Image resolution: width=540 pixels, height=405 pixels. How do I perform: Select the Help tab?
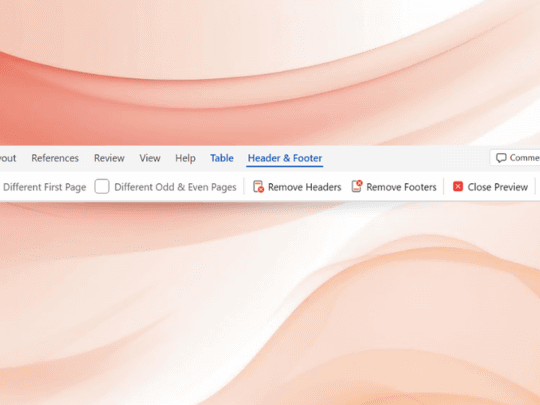coord(185,158)
